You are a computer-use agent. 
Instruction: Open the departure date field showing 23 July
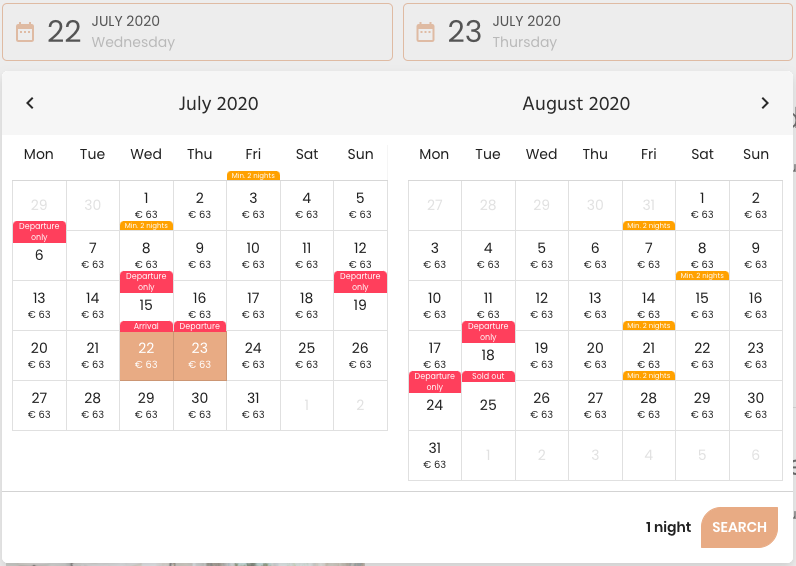(x=598, y=32)
